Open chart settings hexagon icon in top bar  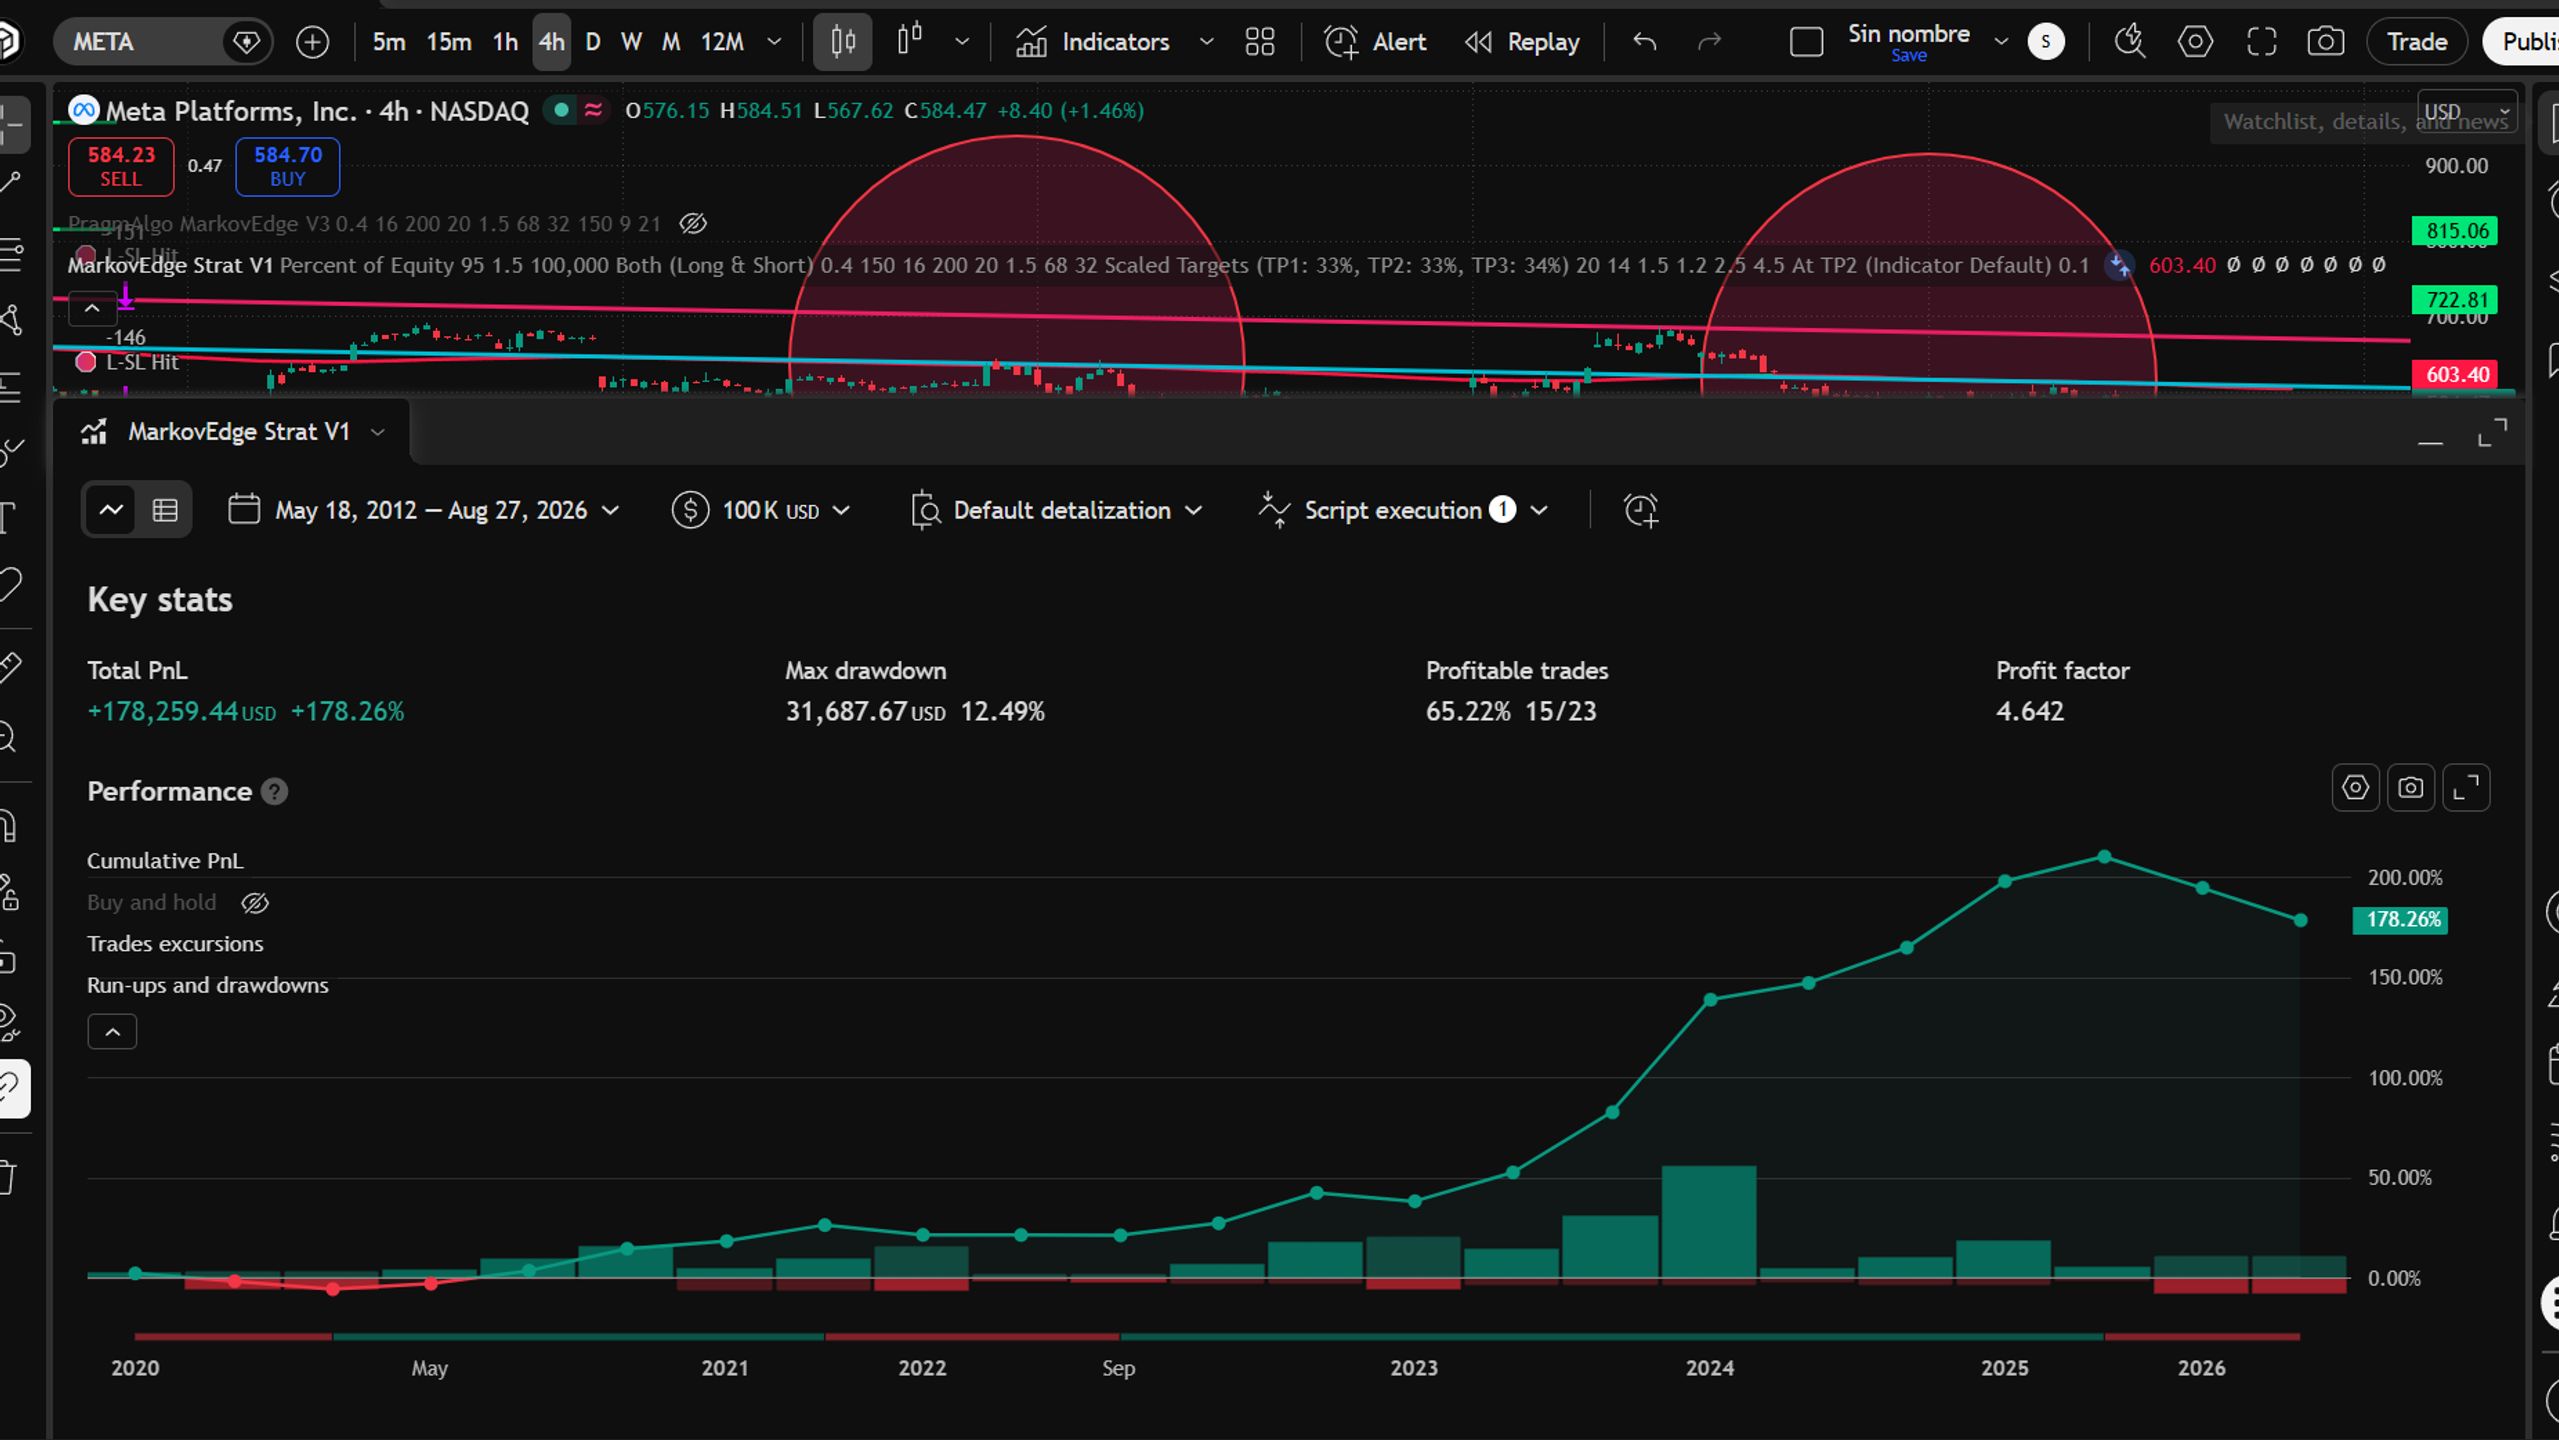[2195, 42]
